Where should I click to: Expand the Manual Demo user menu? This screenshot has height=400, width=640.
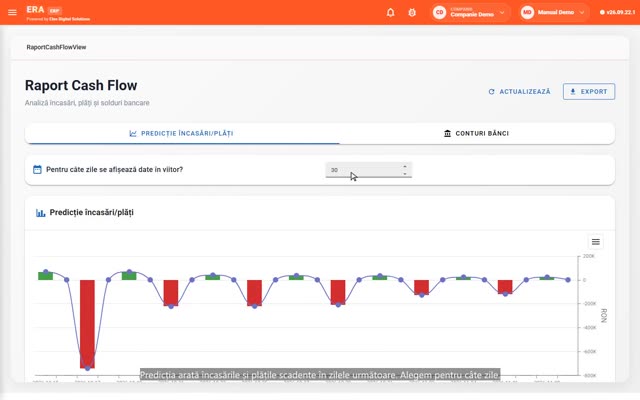point(554,12)
